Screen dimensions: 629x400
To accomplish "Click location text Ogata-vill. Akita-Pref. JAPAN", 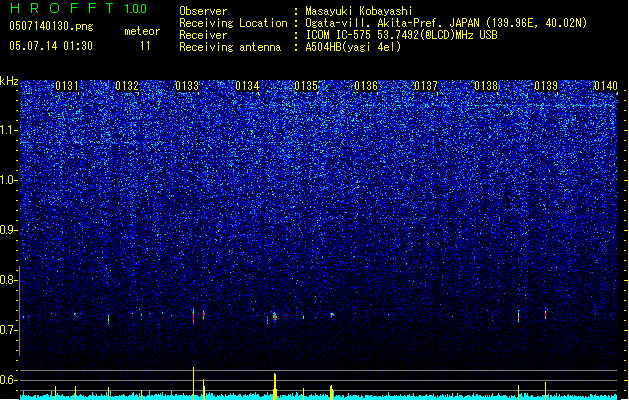I will click(392, 23).
